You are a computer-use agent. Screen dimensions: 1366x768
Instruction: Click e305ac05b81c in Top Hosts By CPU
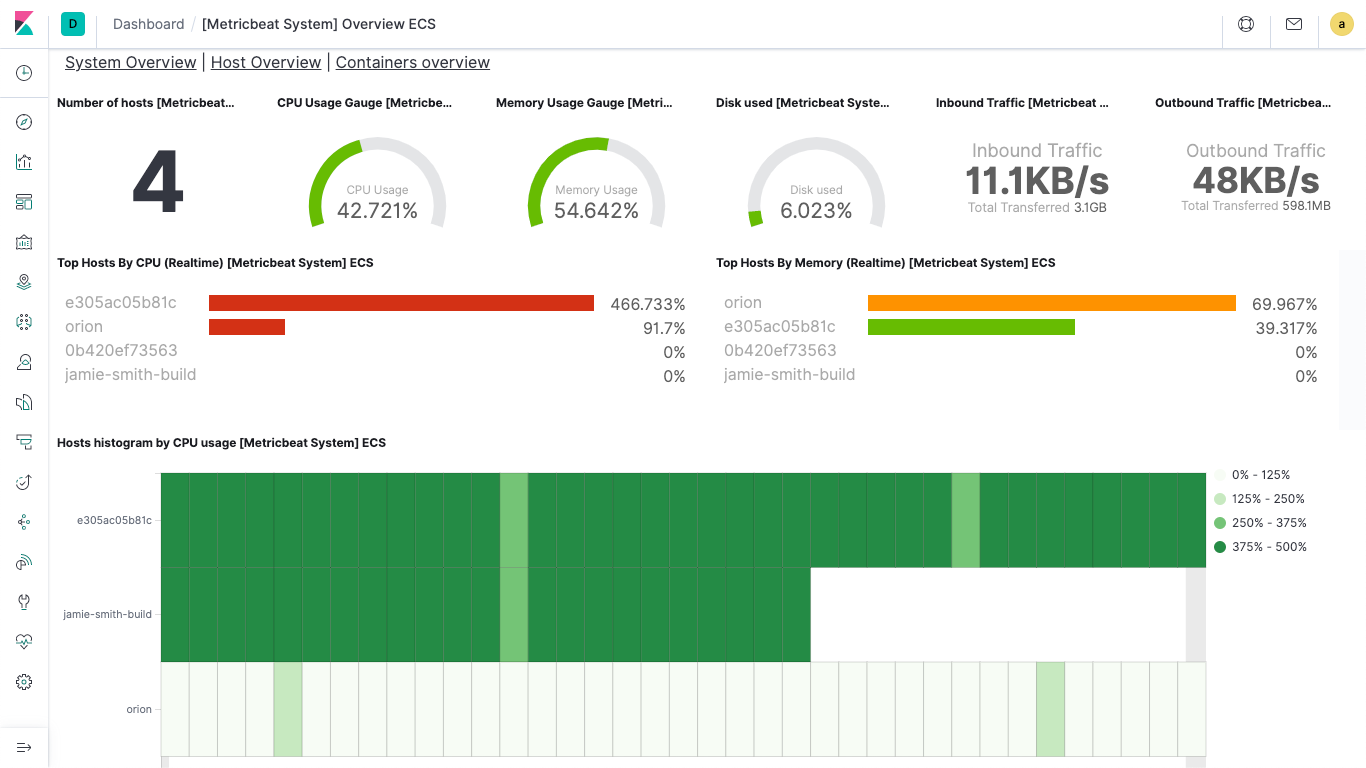coord(121,302)
